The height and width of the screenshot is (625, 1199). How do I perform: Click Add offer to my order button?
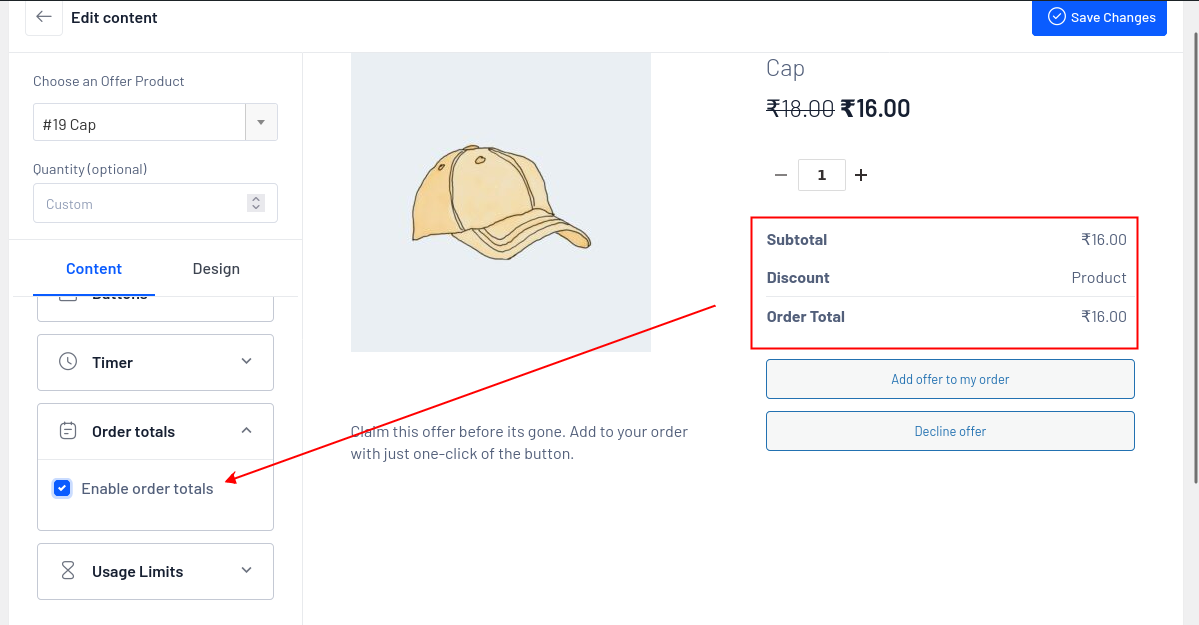pos(950,379)
